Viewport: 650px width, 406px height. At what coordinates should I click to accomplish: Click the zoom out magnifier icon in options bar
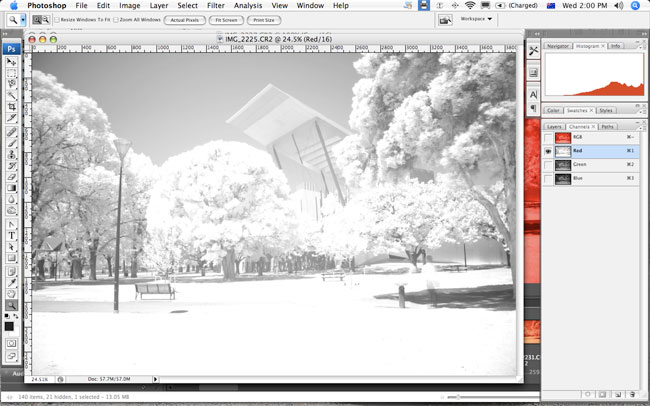tap(46, 19)
